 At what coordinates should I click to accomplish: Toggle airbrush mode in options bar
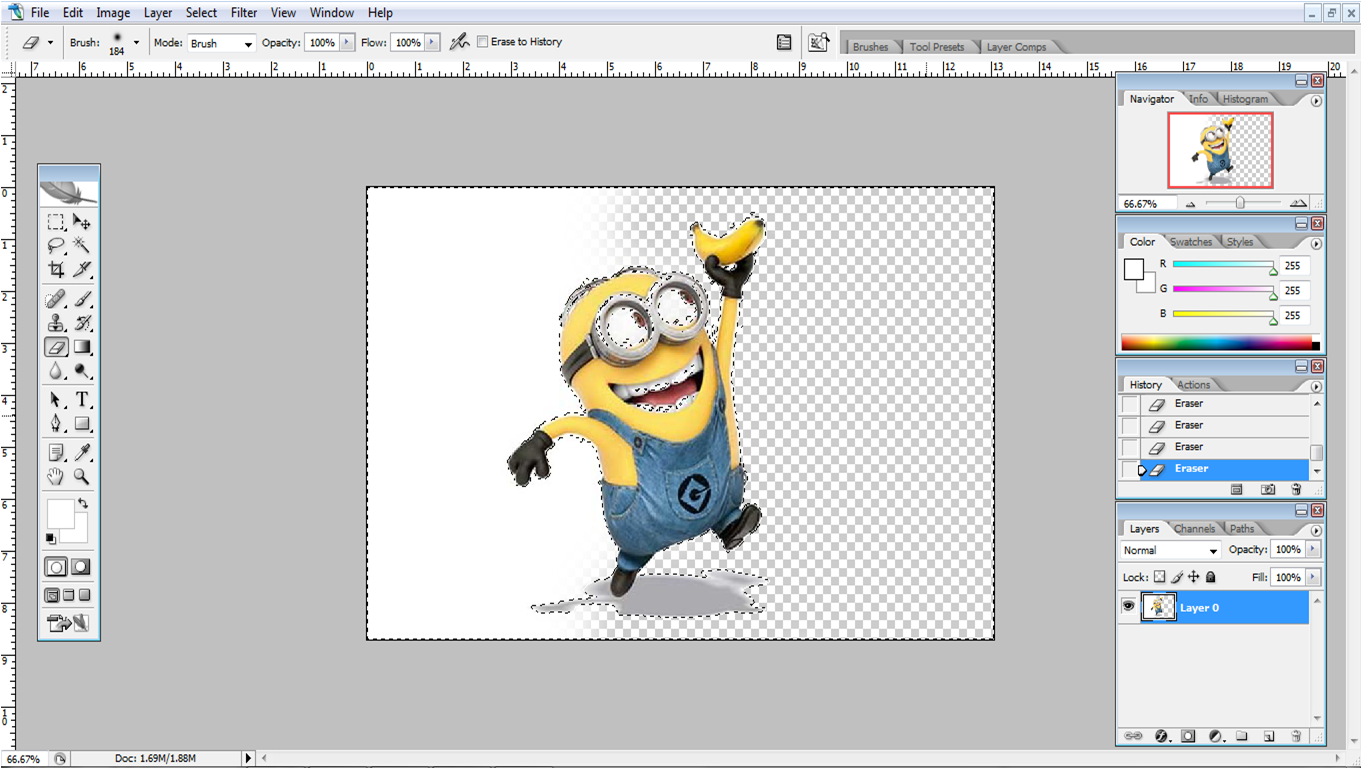point(459,42)
